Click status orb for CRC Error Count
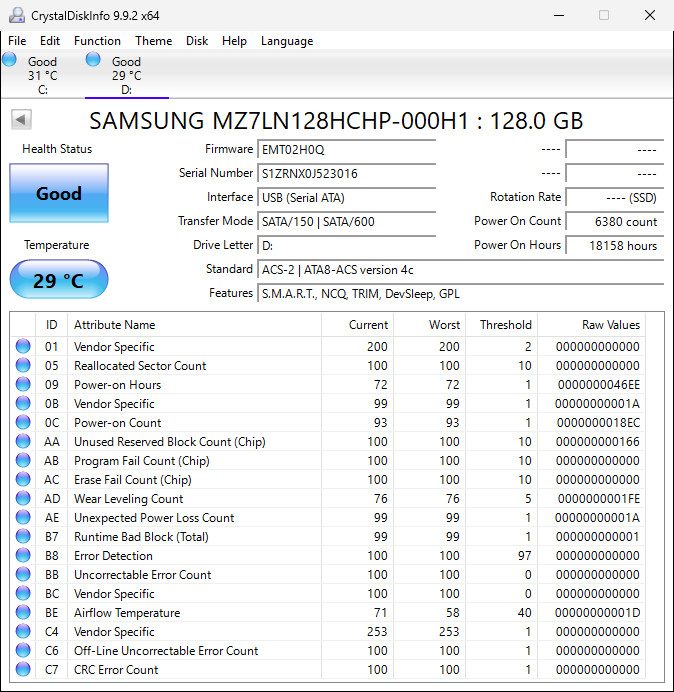 coord(23,669)
